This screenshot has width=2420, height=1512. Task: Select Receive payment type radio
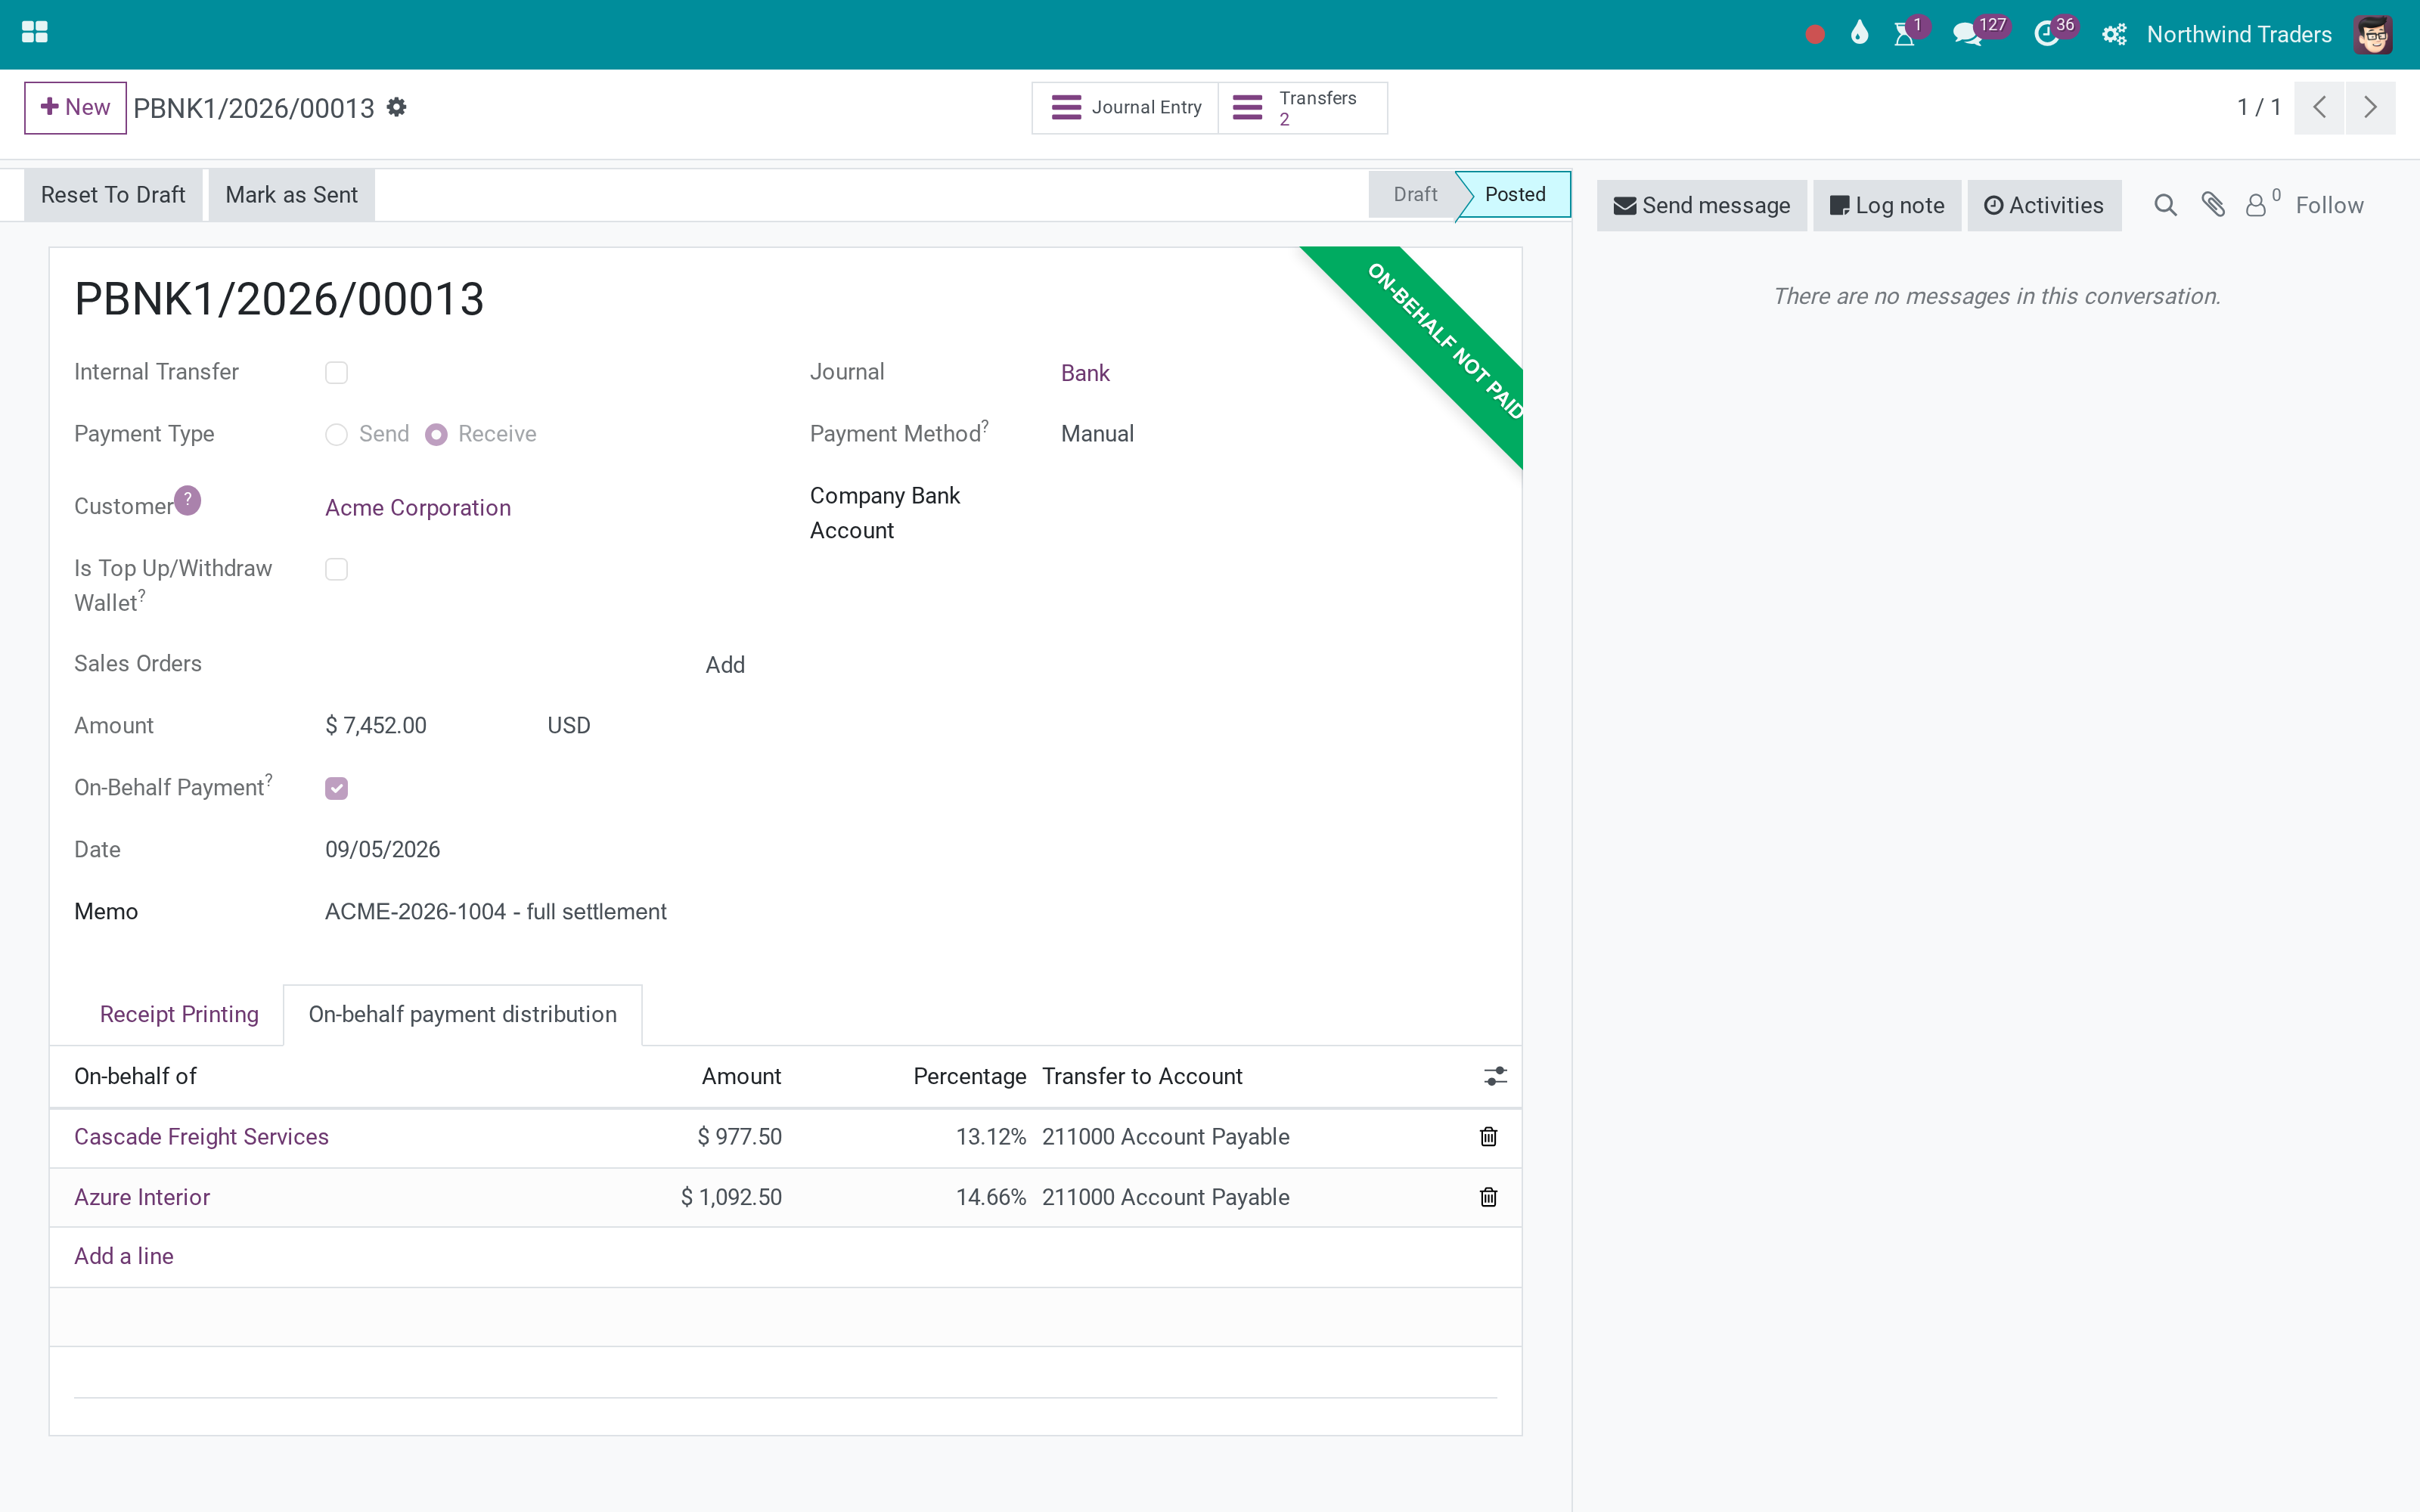pos(436,434)
